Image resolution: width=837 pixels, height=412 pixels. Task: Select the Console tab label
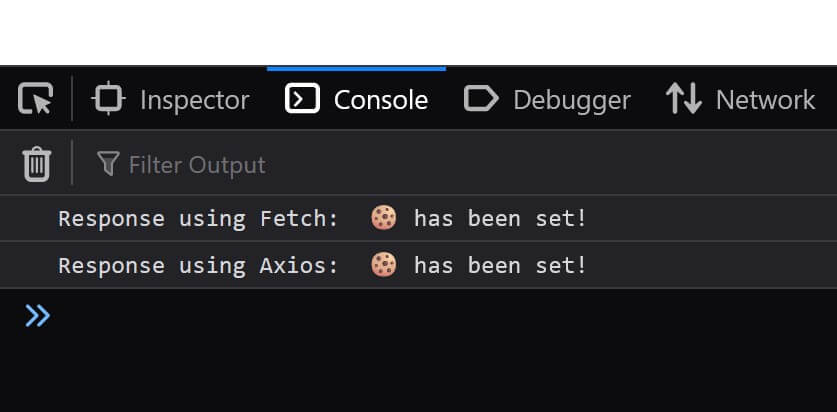click(381, 100)
